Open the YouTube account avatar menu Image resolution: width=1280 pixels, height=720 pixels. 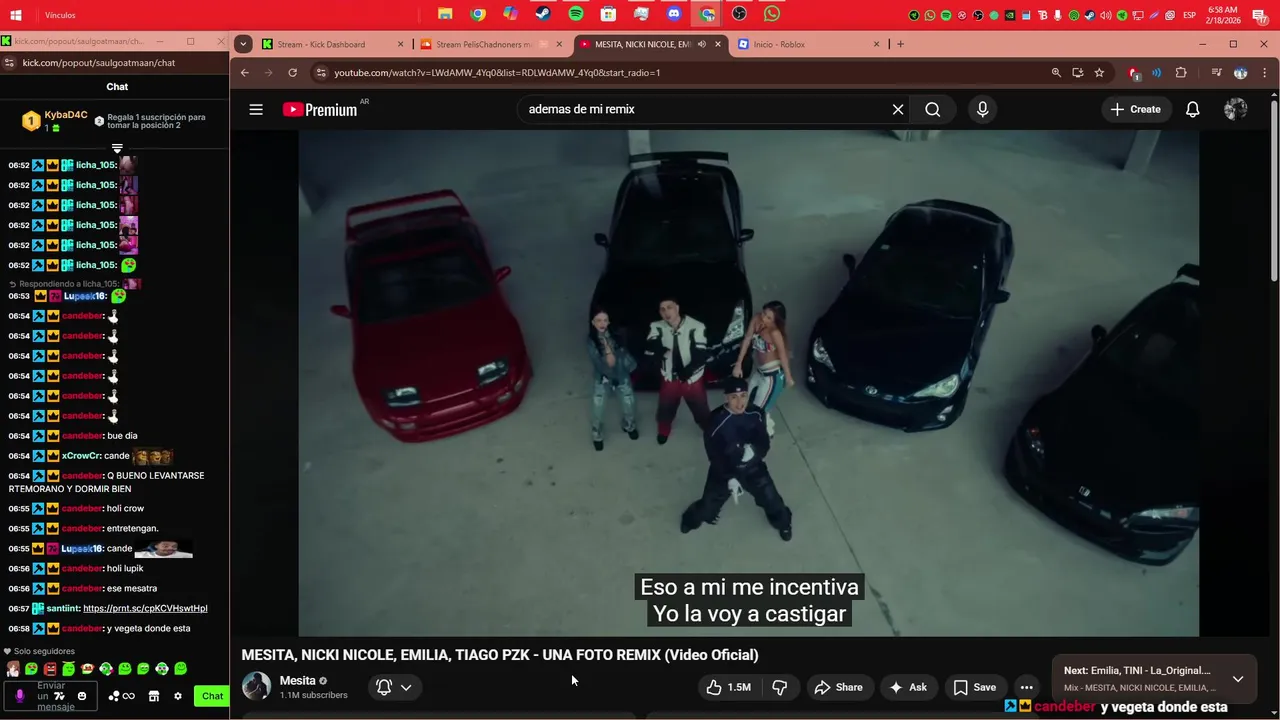pyautogui.click(x=1236, y=110)
